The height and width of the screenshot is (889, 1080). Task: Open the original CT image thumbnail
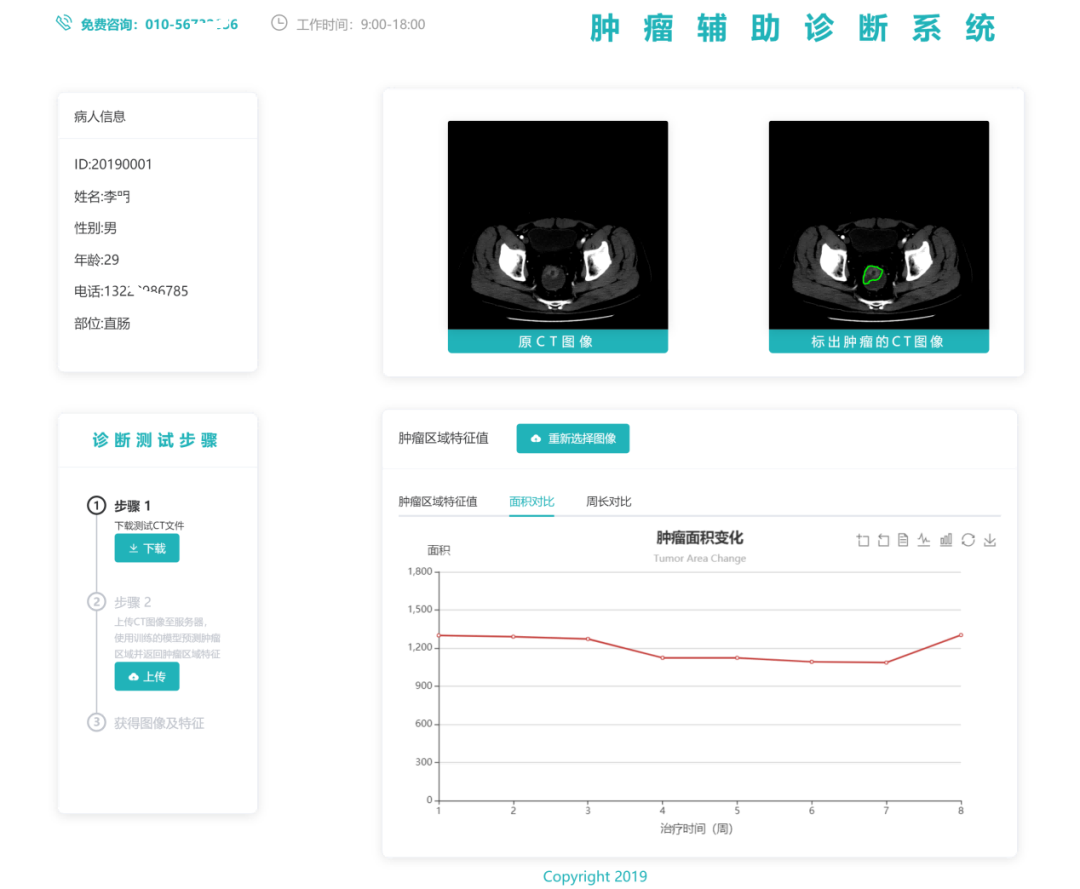coord(557,225)
